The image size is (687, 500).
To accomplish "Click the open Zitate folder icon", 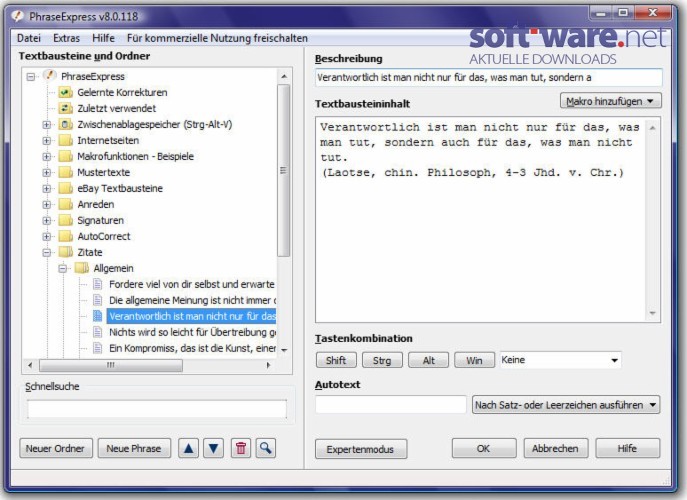I will (x=66, y=252).
